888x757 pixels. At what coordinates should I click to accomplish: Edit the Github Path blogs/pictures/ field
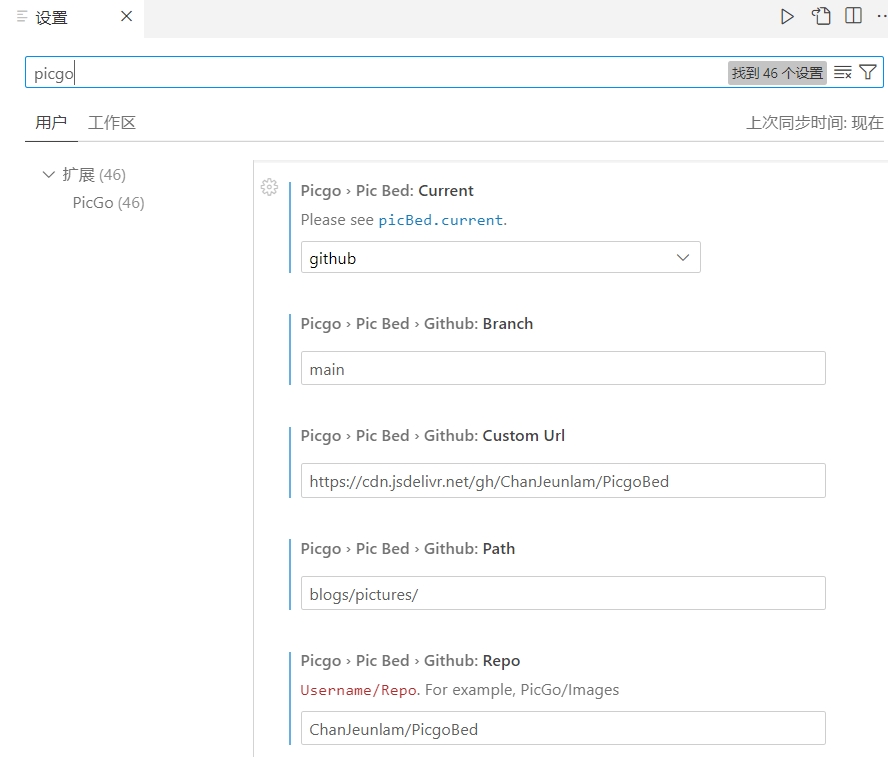563,593
